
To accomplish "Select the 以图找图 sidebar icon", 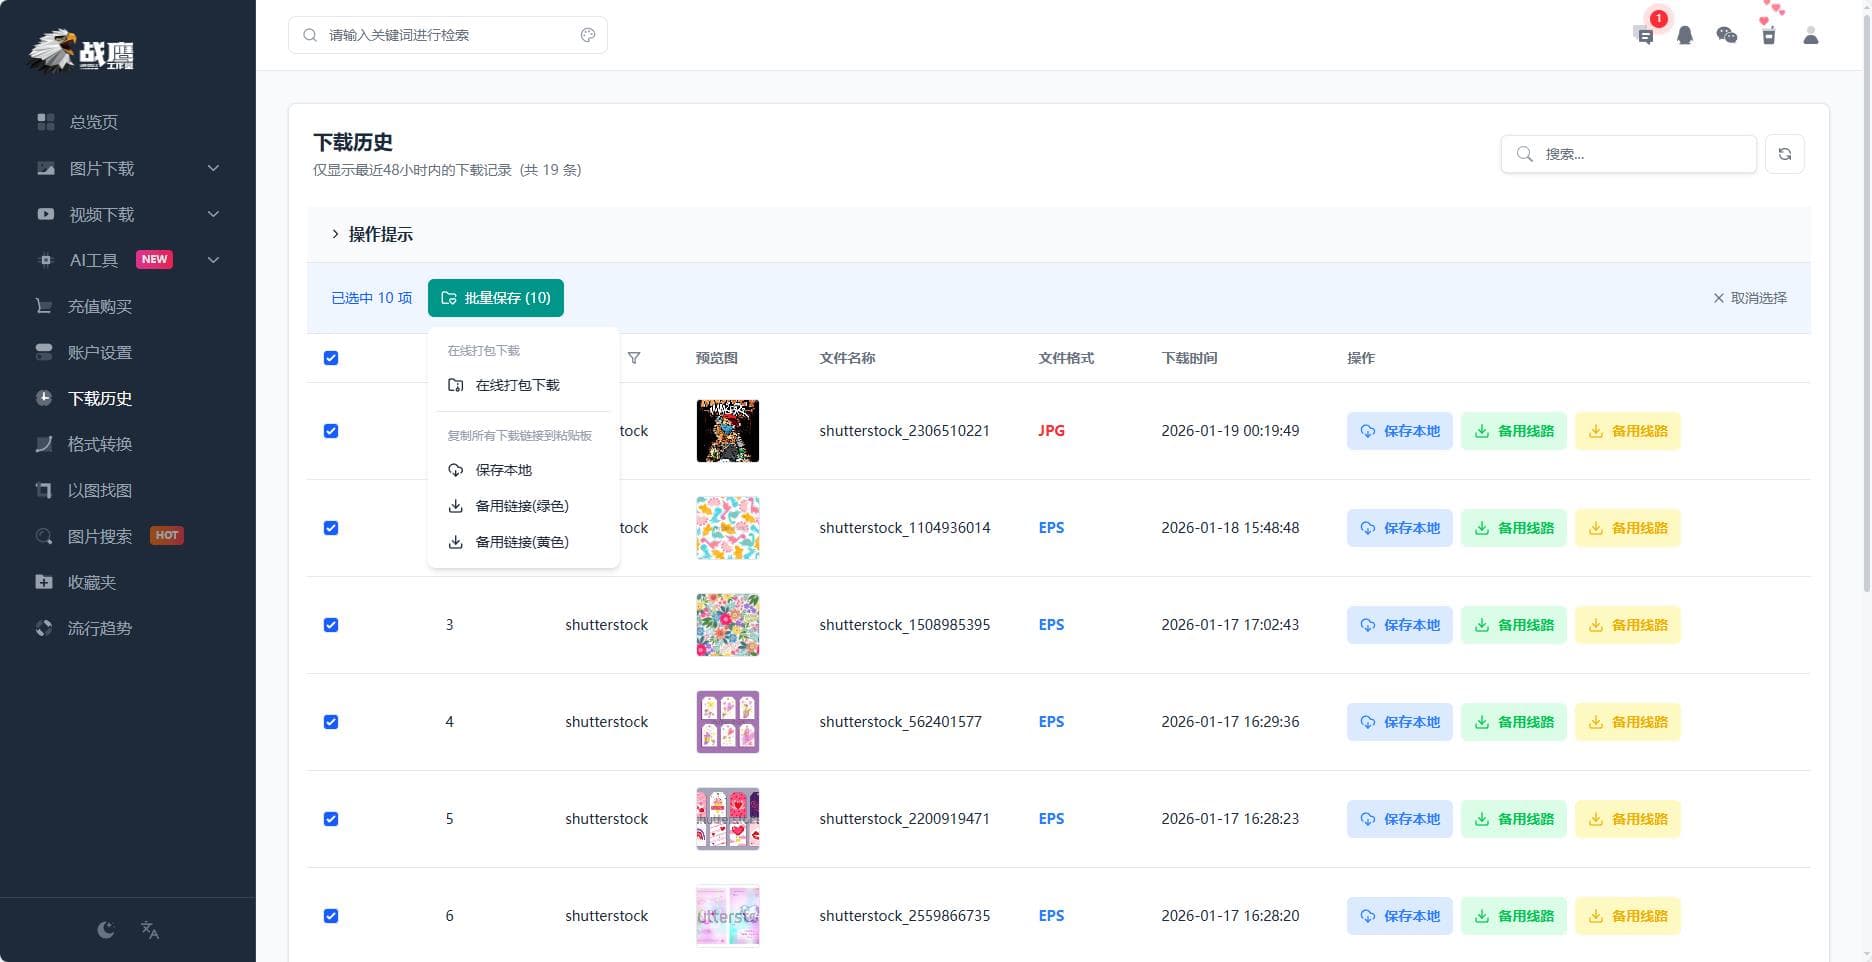I will click(x=44, y=490).
